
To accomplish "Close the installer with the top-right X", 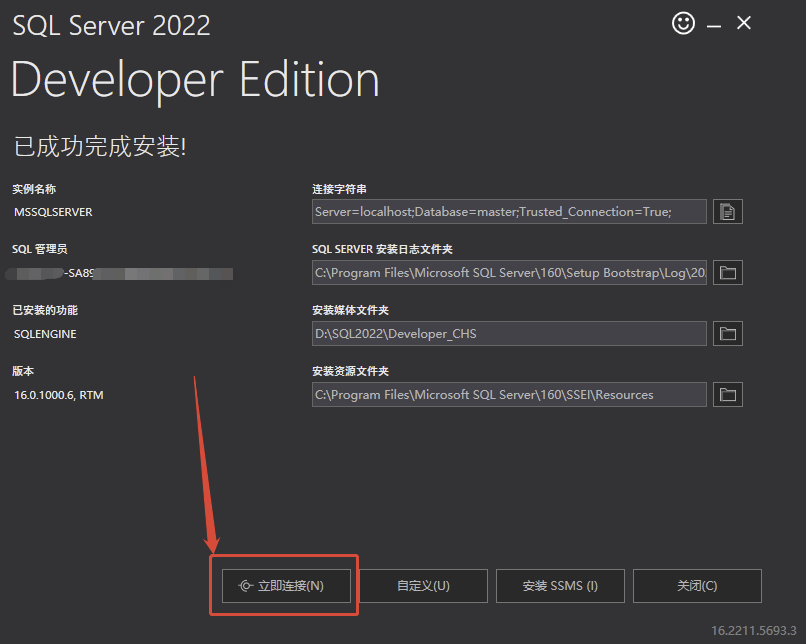I will point(744,24).
